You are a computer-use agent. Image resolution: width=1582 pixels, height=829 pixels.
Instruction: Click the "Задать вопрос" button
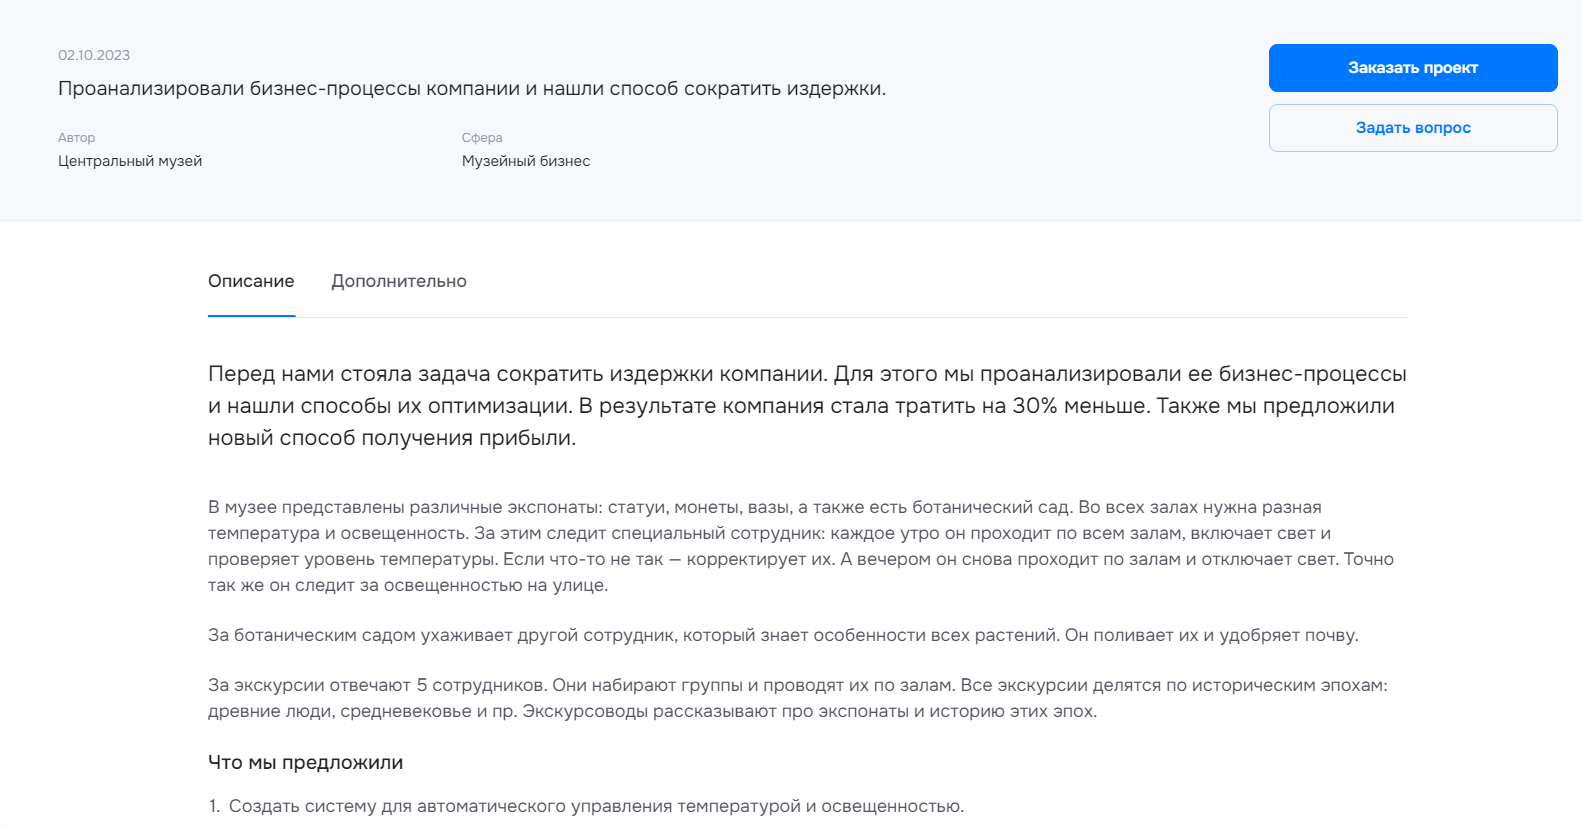pos(1413,128)
